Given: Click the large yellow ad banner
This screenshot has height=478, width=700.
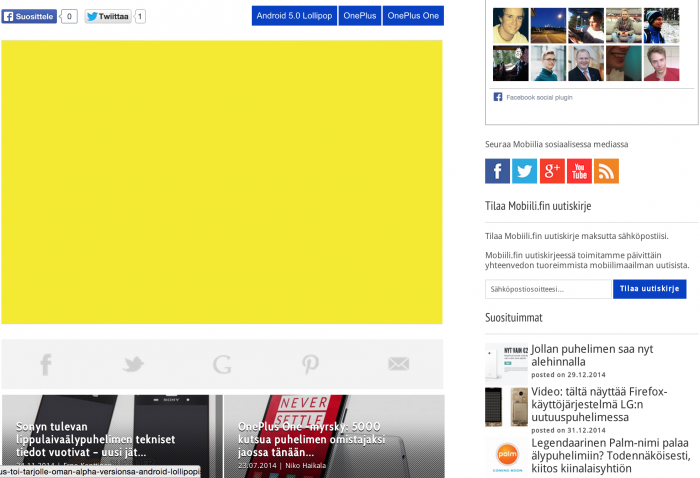Looking at the screenshot, I should point(222,182).
